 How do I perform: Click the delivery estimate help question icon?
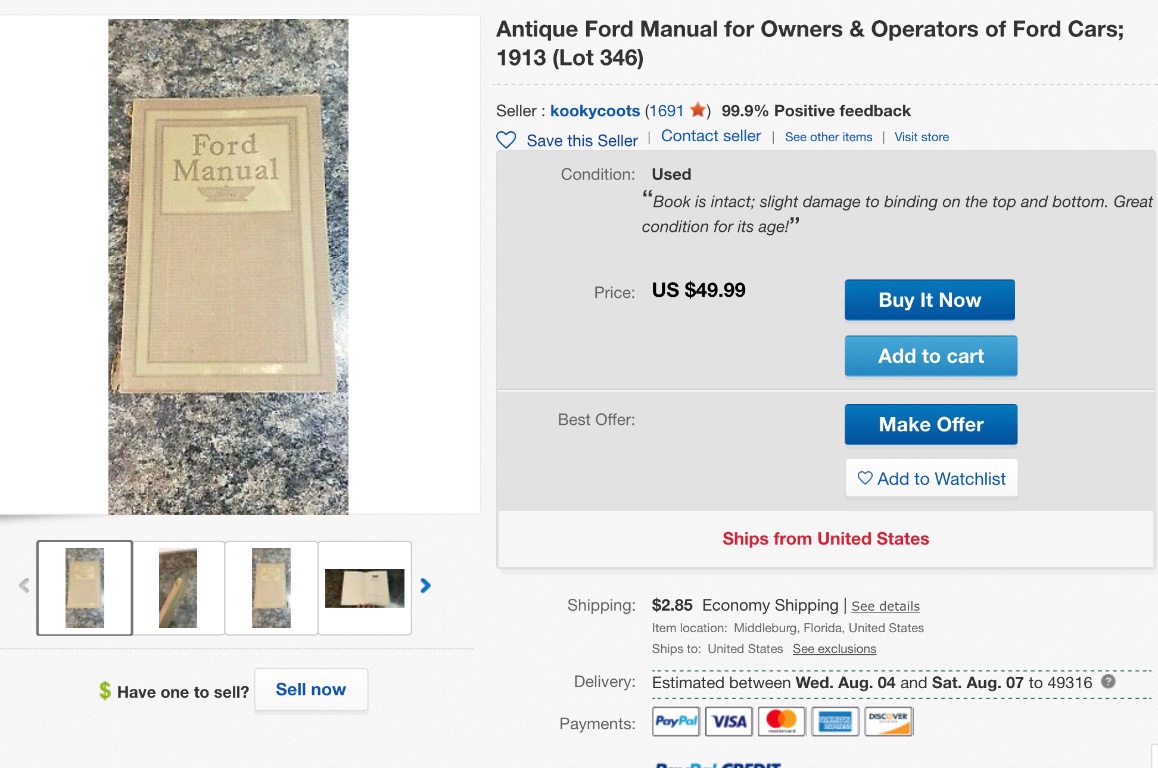(x=1108, y=682)
